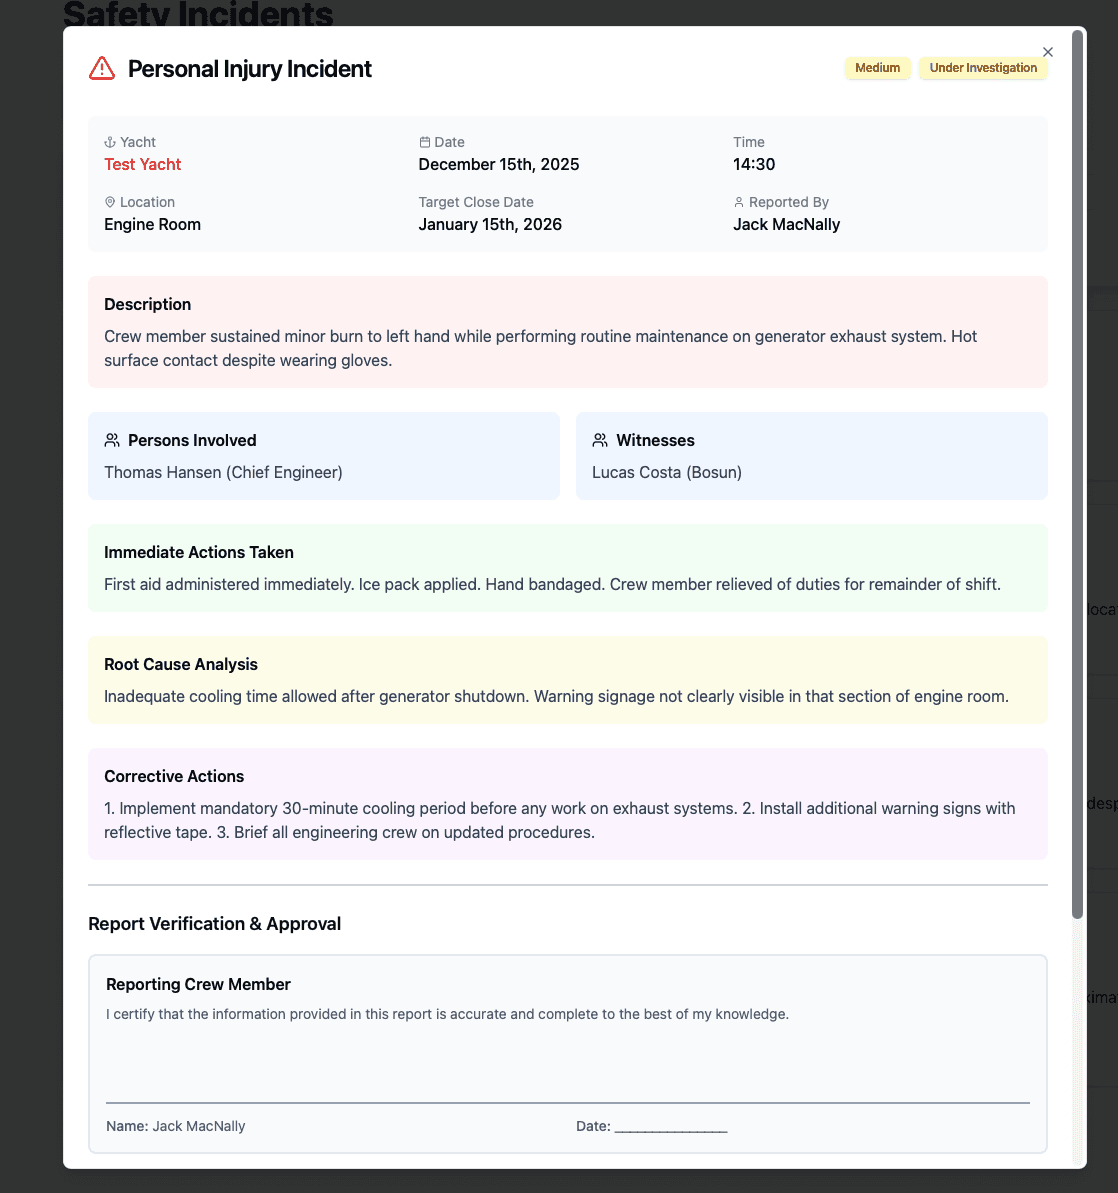Screen dimensions: 1118x1193
Task: Click the people icon beside Persons Involved
Action: [x=112, y=441]
